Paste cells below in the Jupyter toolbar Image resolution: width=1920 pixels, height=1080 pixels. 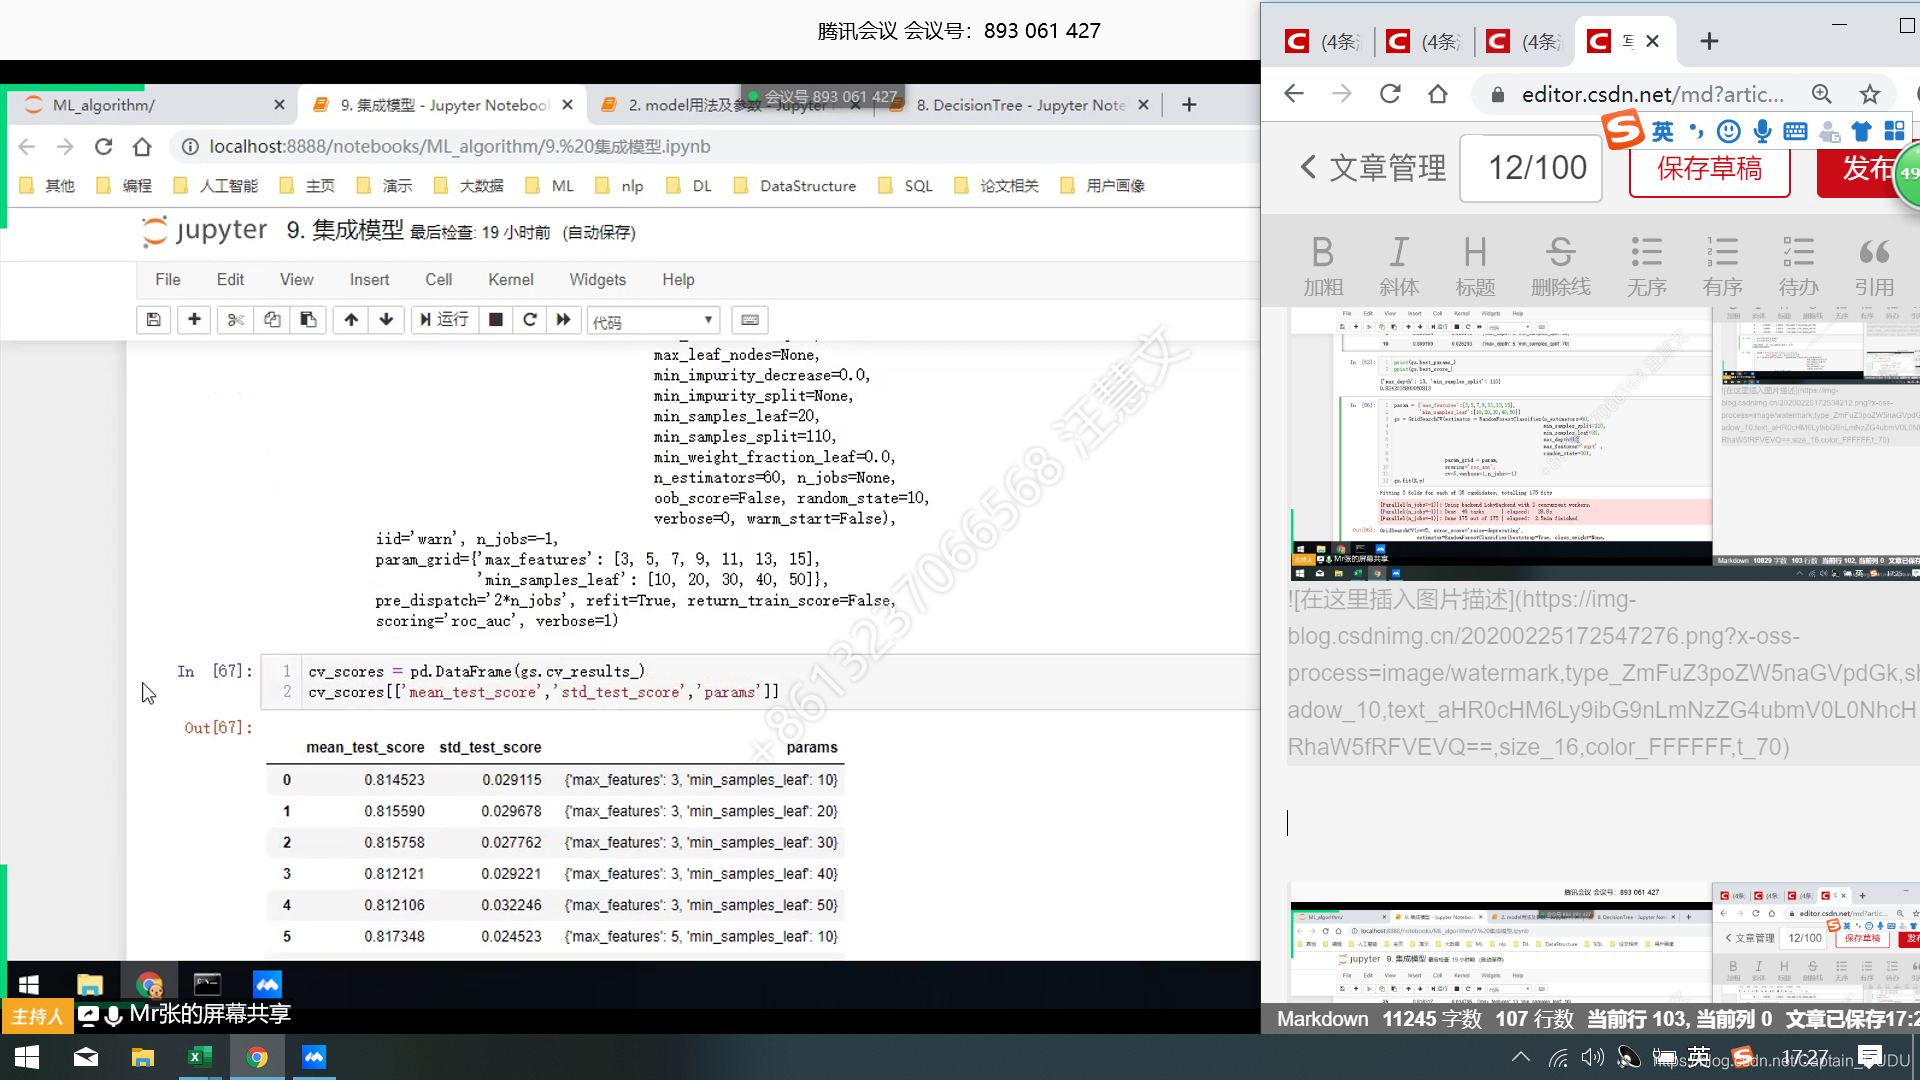308,320
